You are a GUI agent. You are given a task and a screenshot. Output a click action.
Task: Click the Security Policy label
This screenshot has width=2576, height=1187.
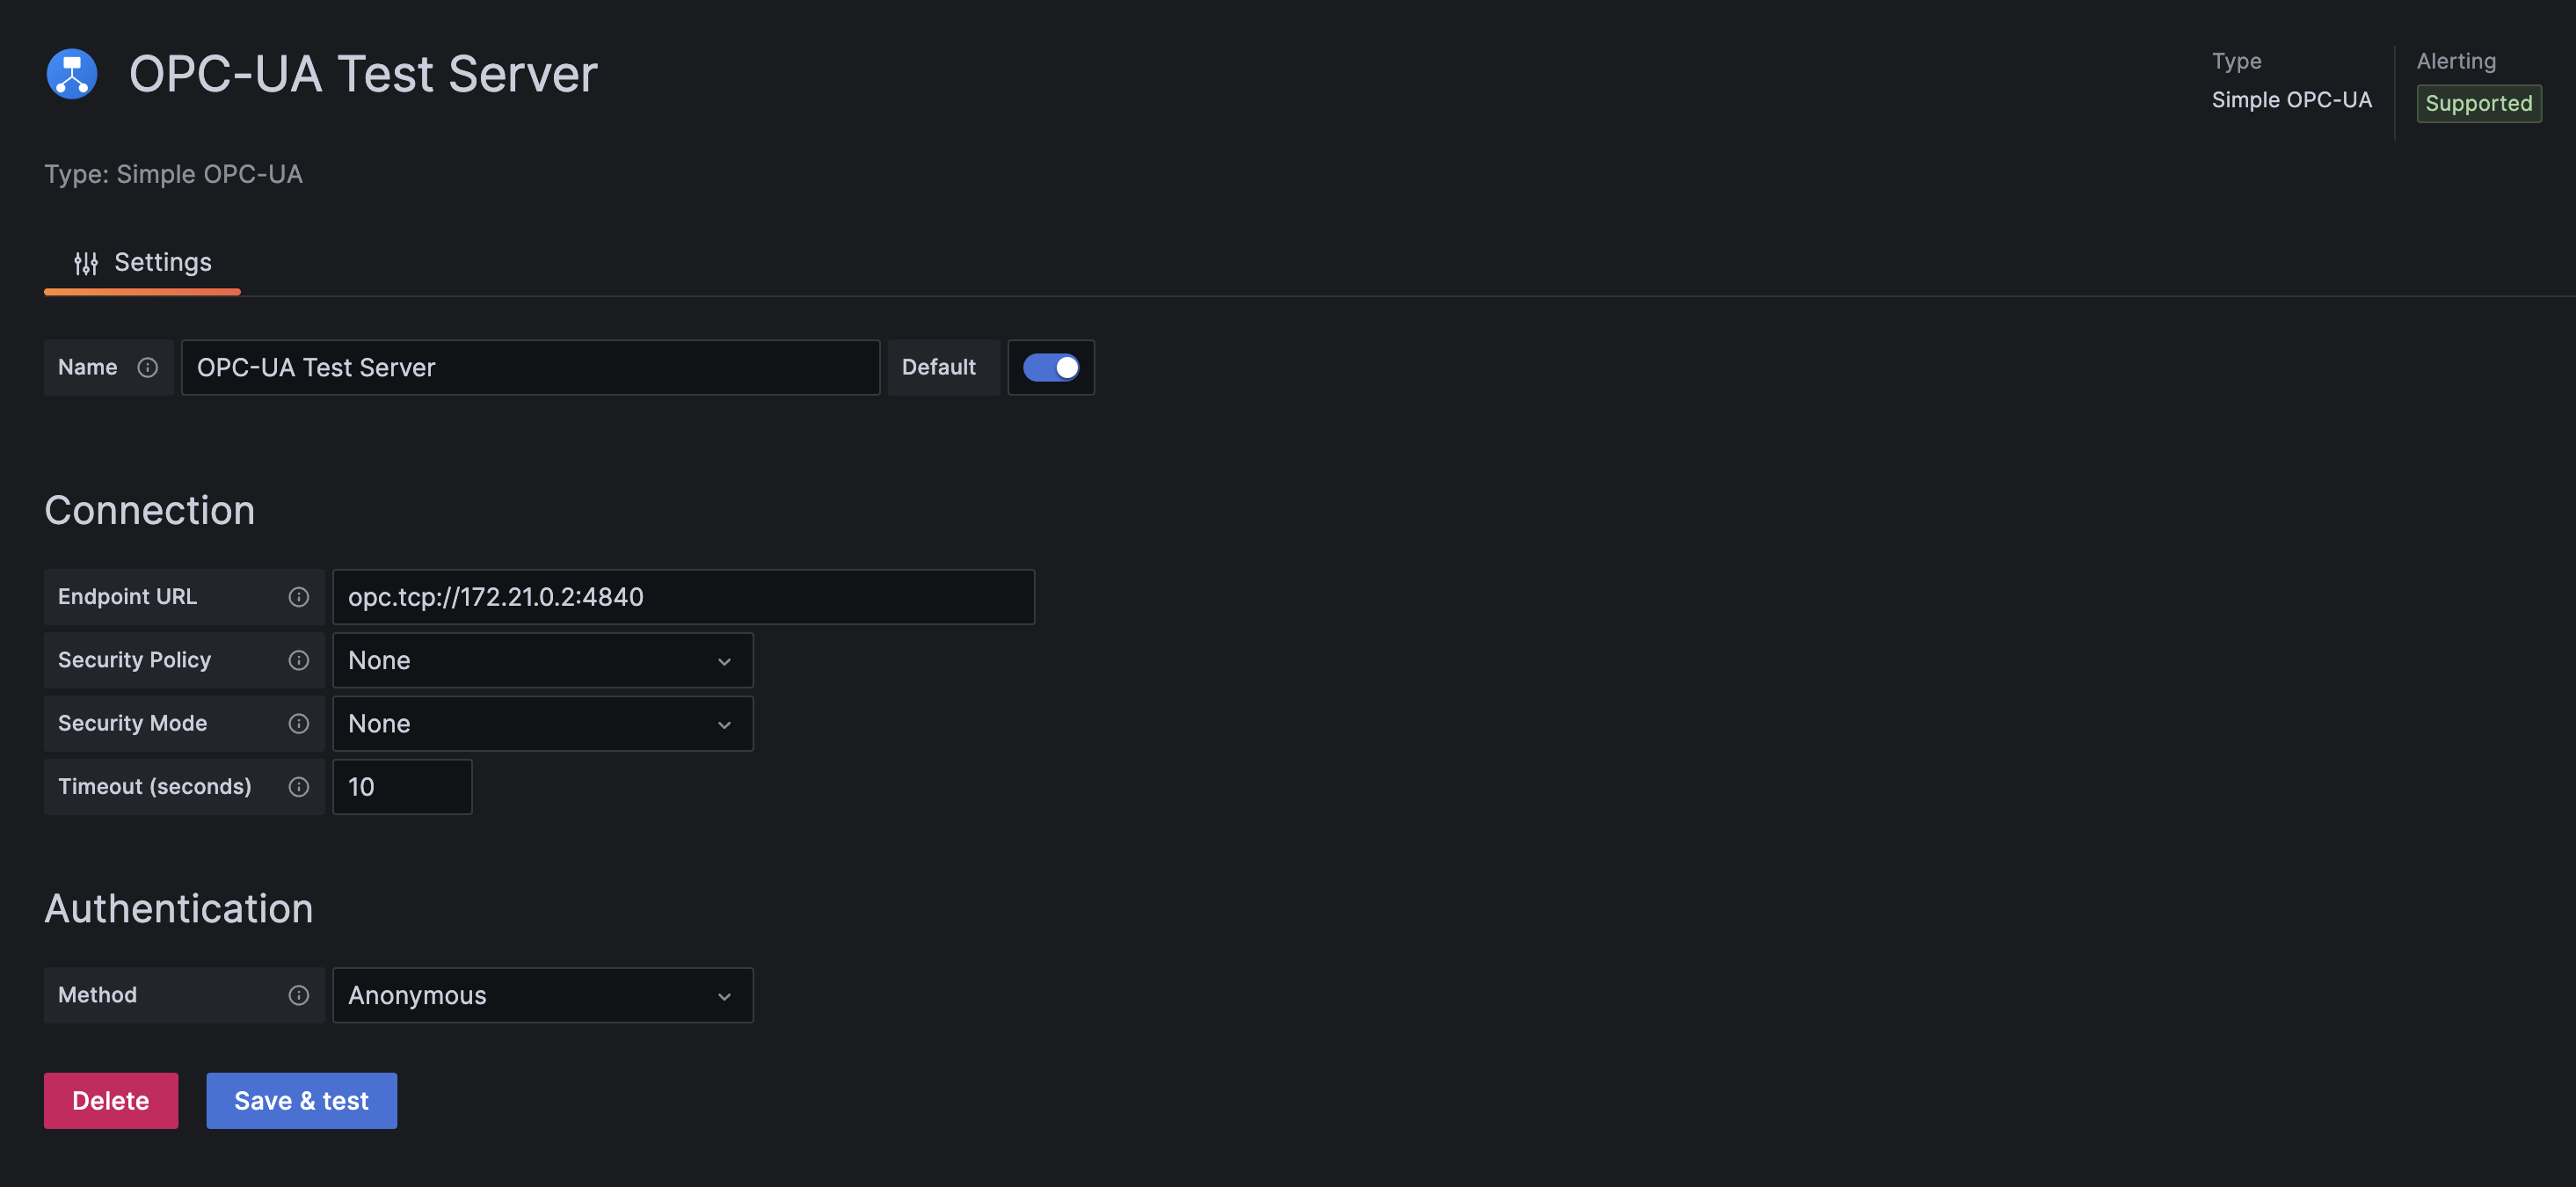coord(134,660)
